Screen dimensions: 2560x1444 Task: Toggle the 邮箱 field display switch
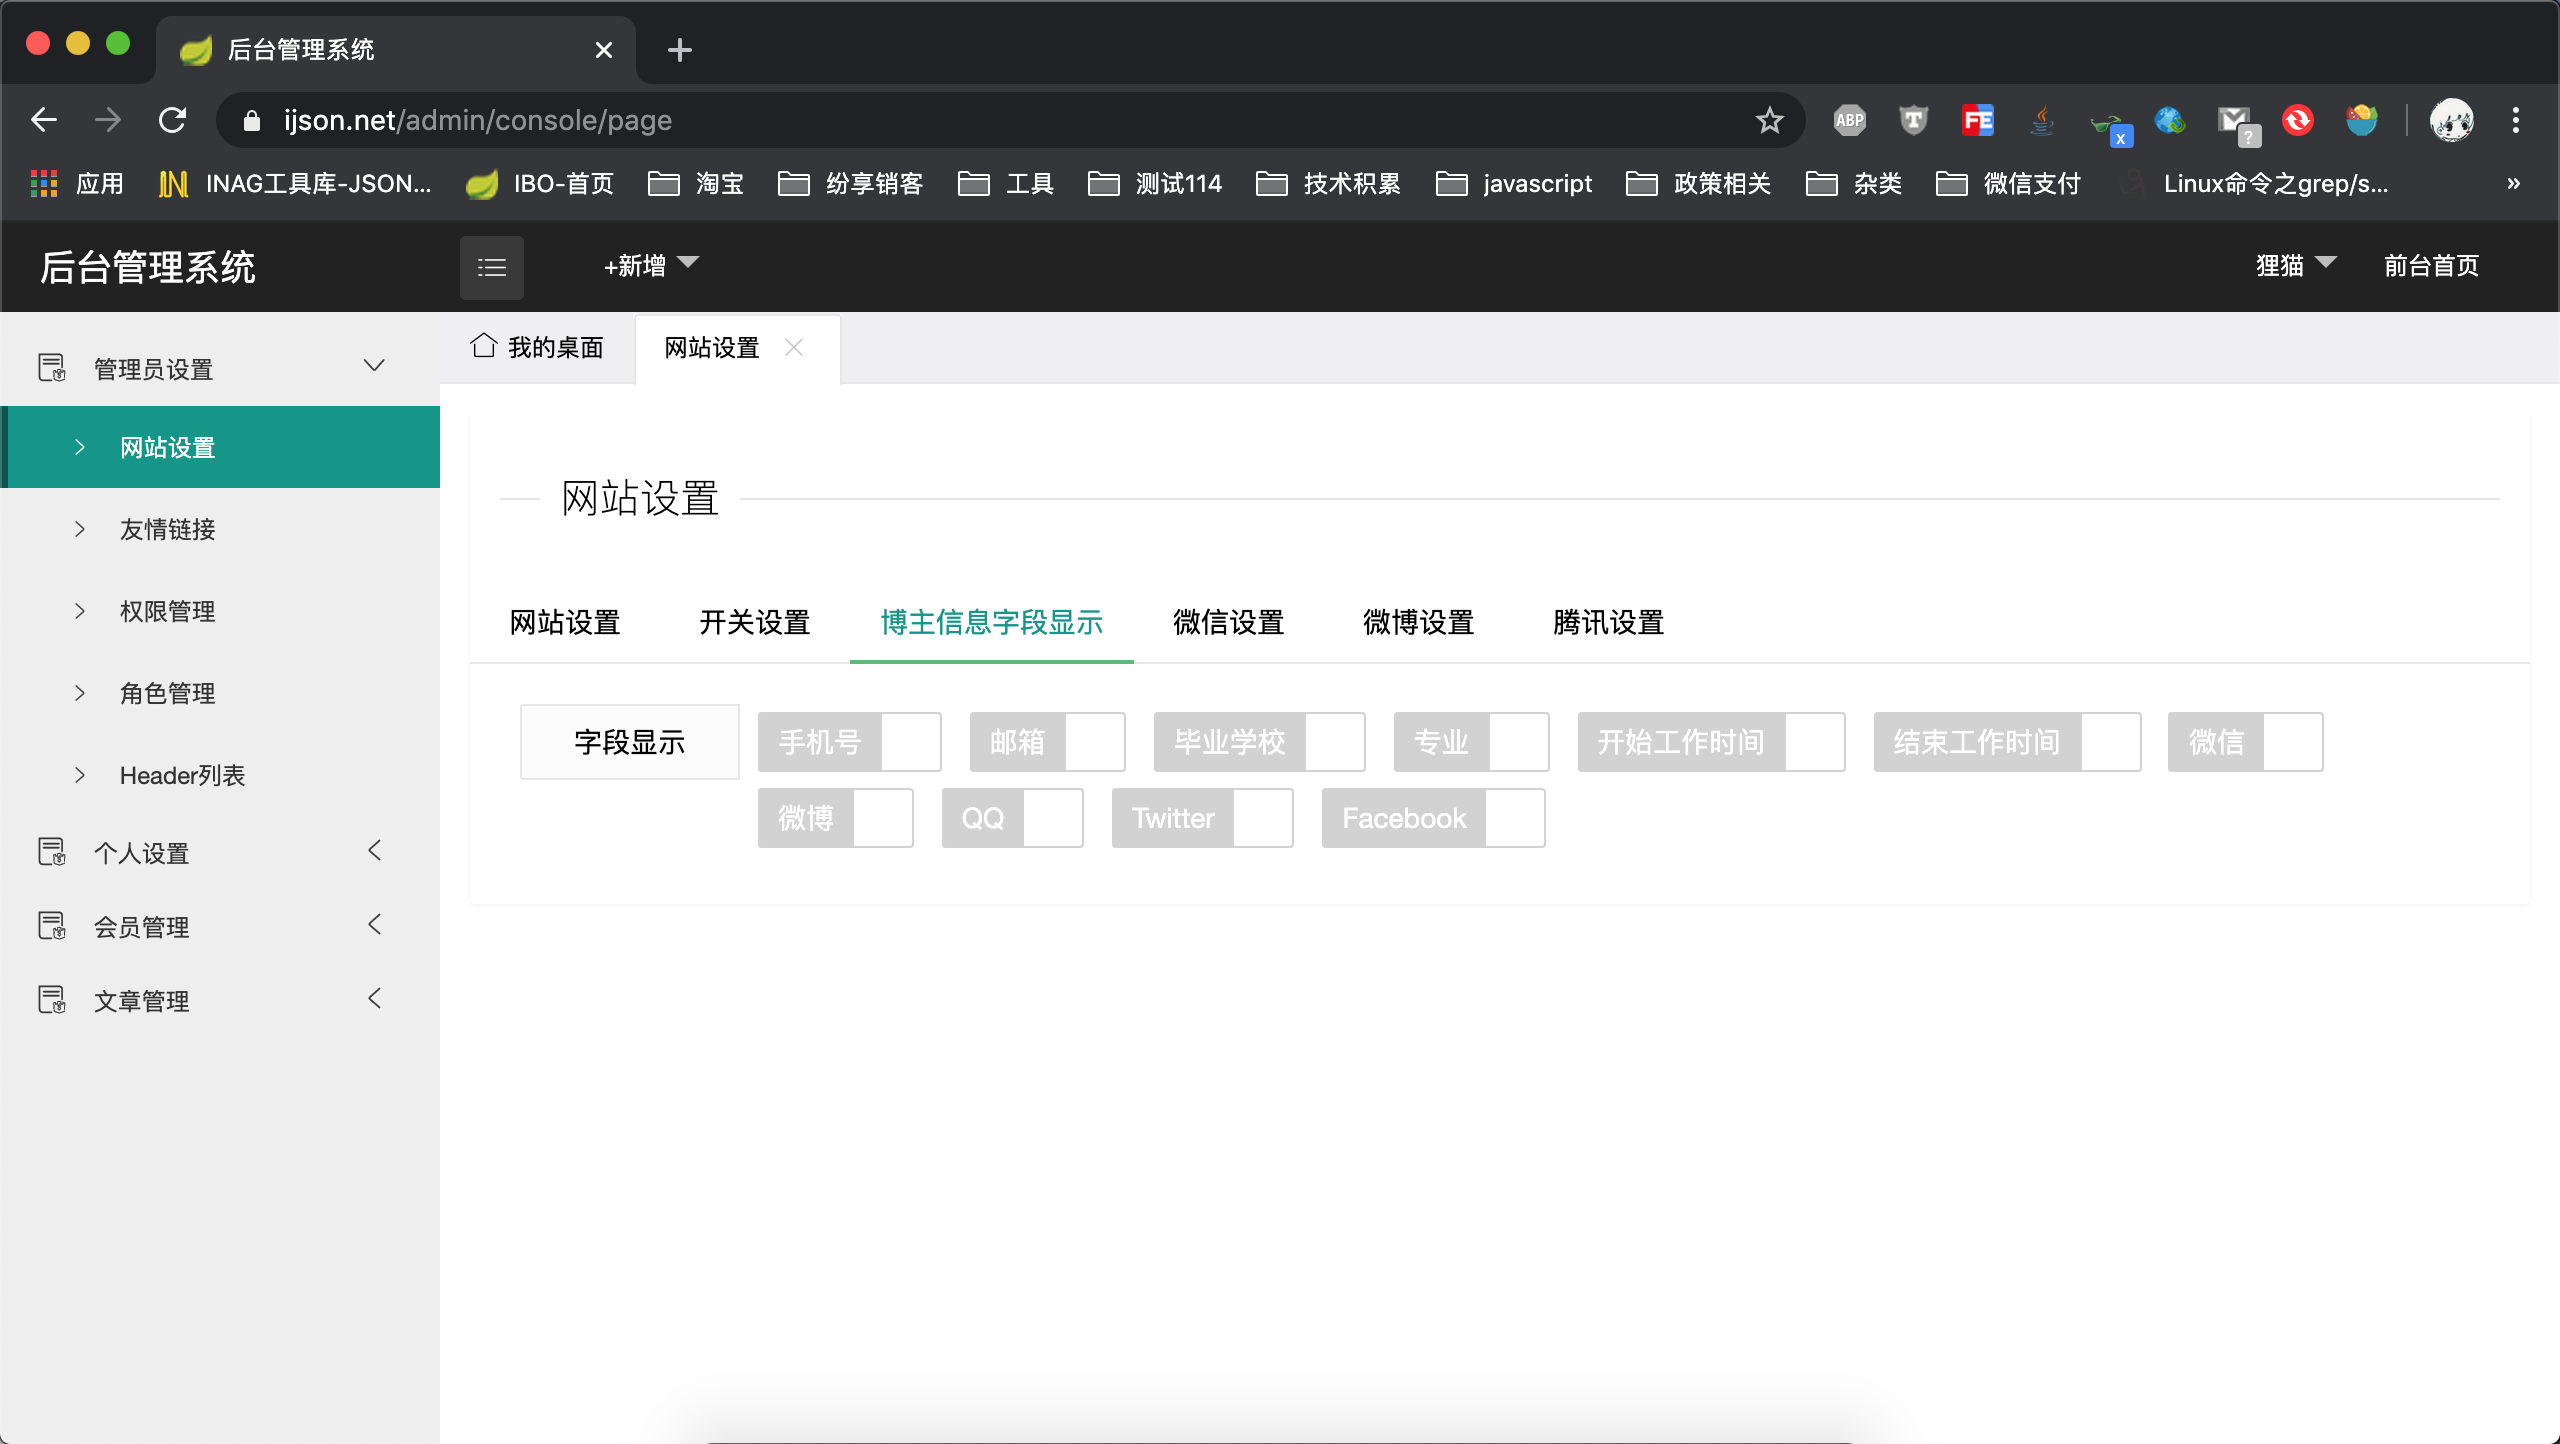pyautogui.click(x=1046, y=742)
